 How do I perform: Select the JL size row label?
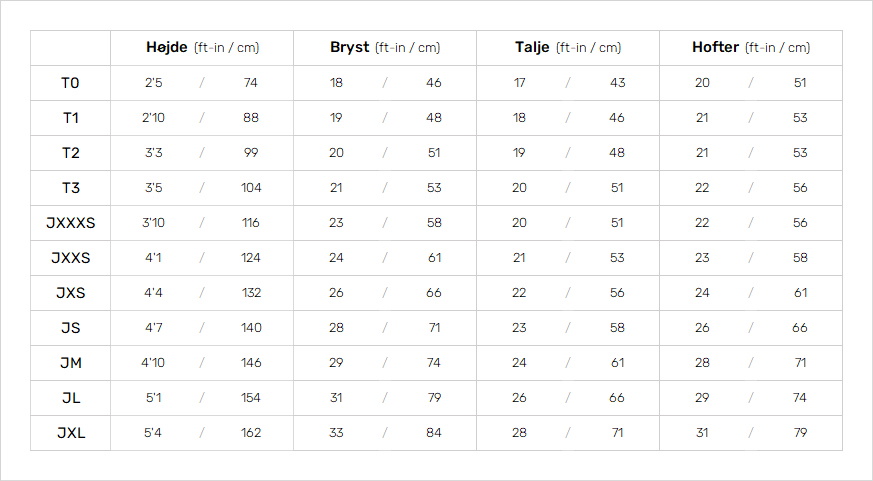(x=70, y=398)
